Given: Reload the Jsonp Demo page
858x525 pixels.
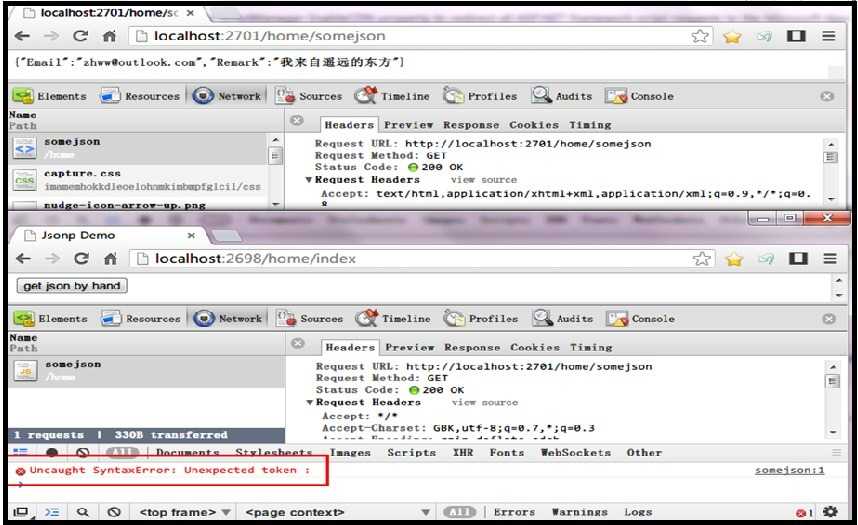Looking at the screenshot, I should 82,258.
